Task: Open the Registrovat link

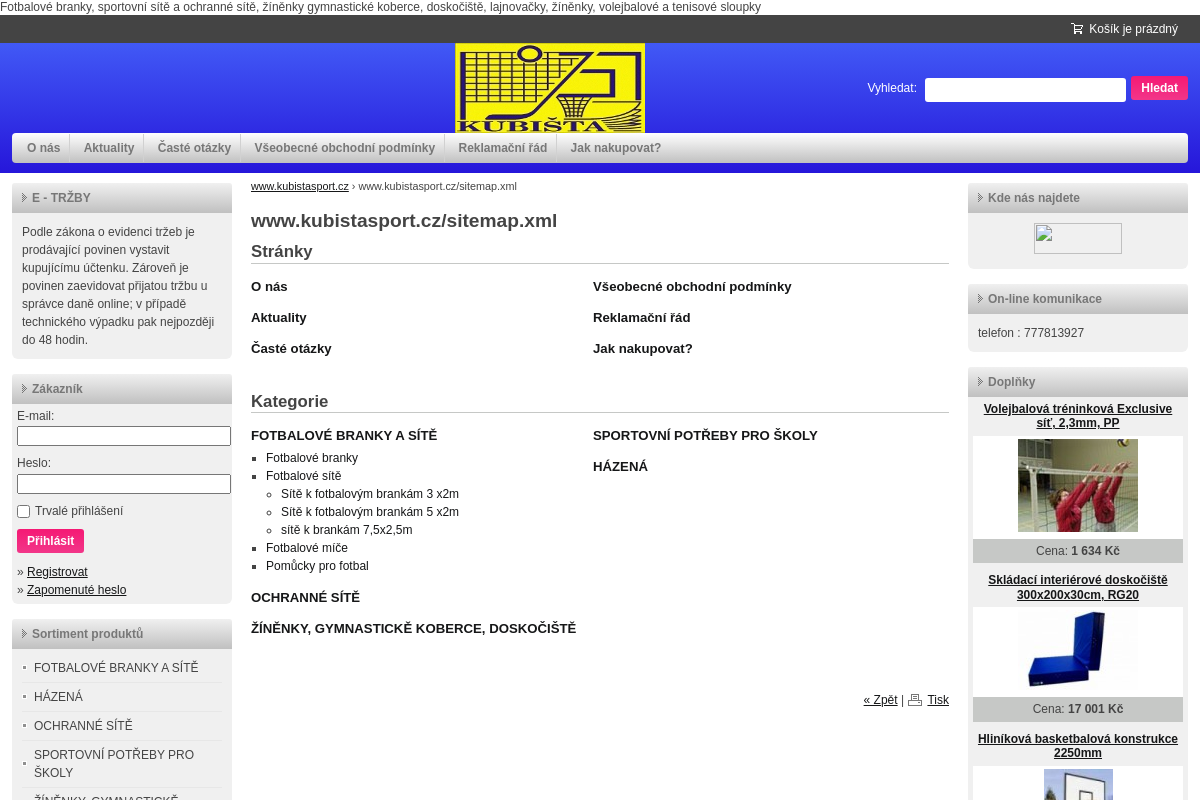Action: click(x=57, y=571)
